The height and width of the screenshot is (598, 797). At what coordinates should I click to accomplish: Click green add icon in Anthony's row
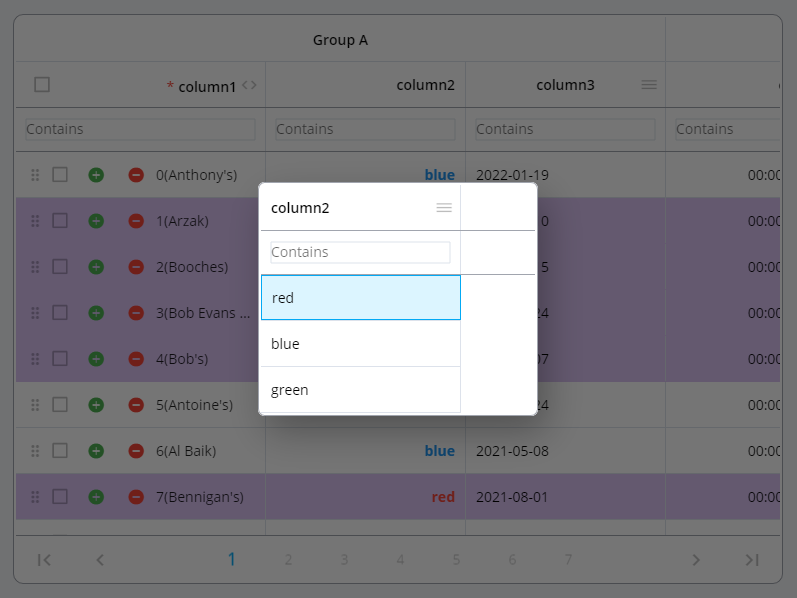tap(96, 175)
